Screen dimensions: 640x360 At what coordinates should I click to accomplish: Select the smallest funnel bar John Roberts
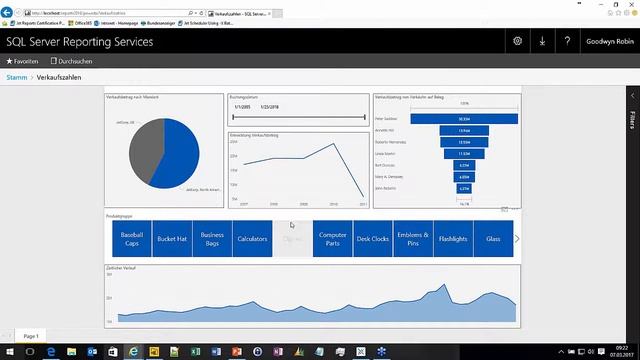point(464,189)
